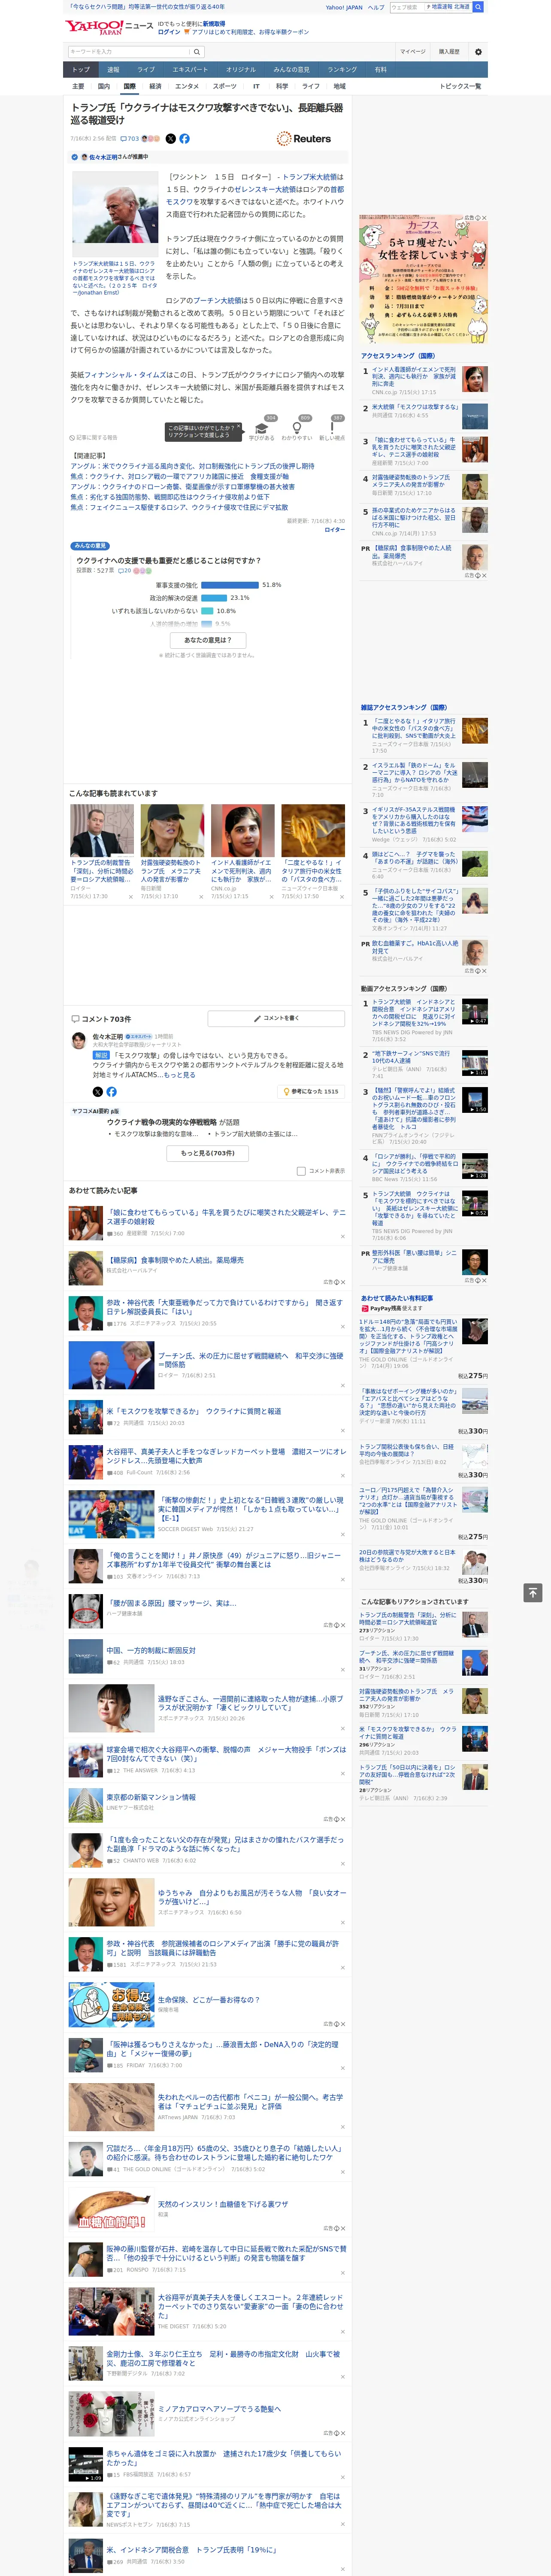
Task: Dismiss the トランプ氏の制裁警告 recommended card
Action: (x=131, y=897)
